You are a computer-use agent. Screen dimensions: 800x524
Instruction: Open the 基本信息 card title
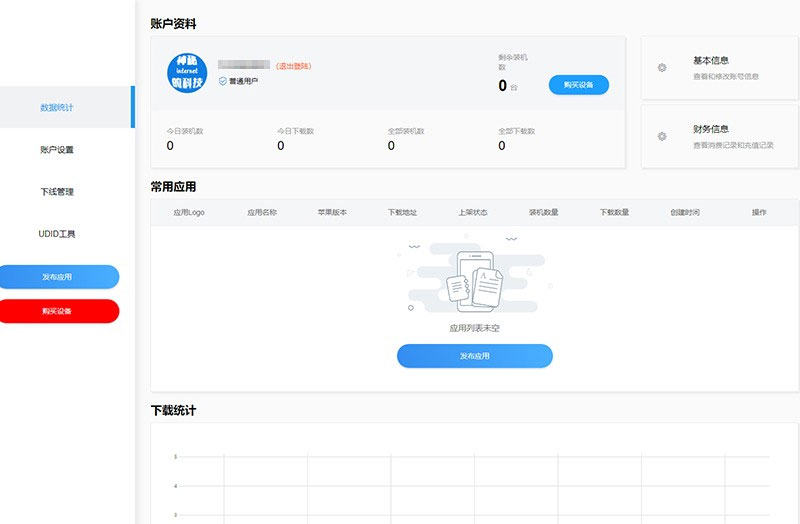click(x=711, y=60)
